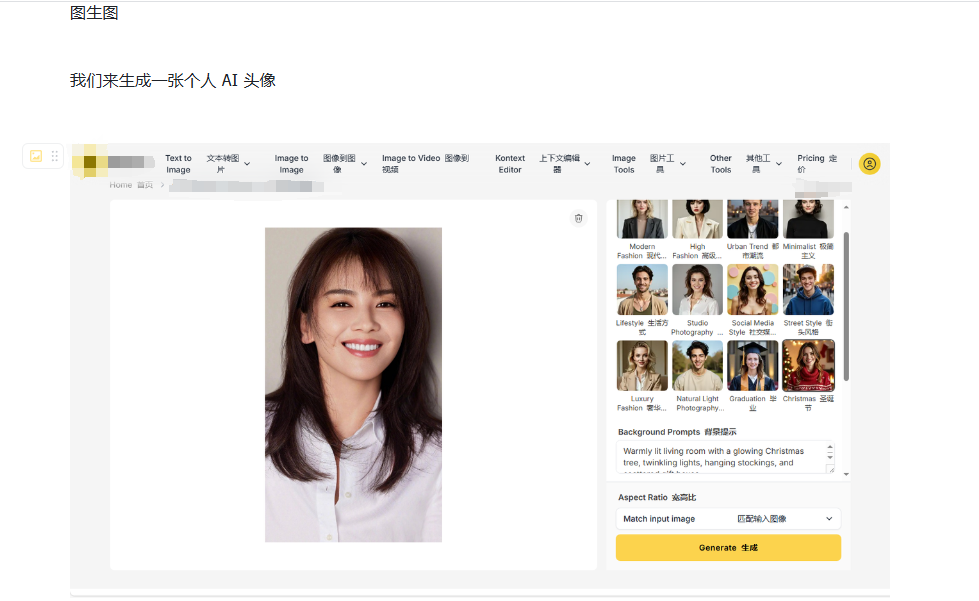Click the six-dot drag handle next to the image
The width and height of the screenshot is (979, 601).
[x=55, y=156]
